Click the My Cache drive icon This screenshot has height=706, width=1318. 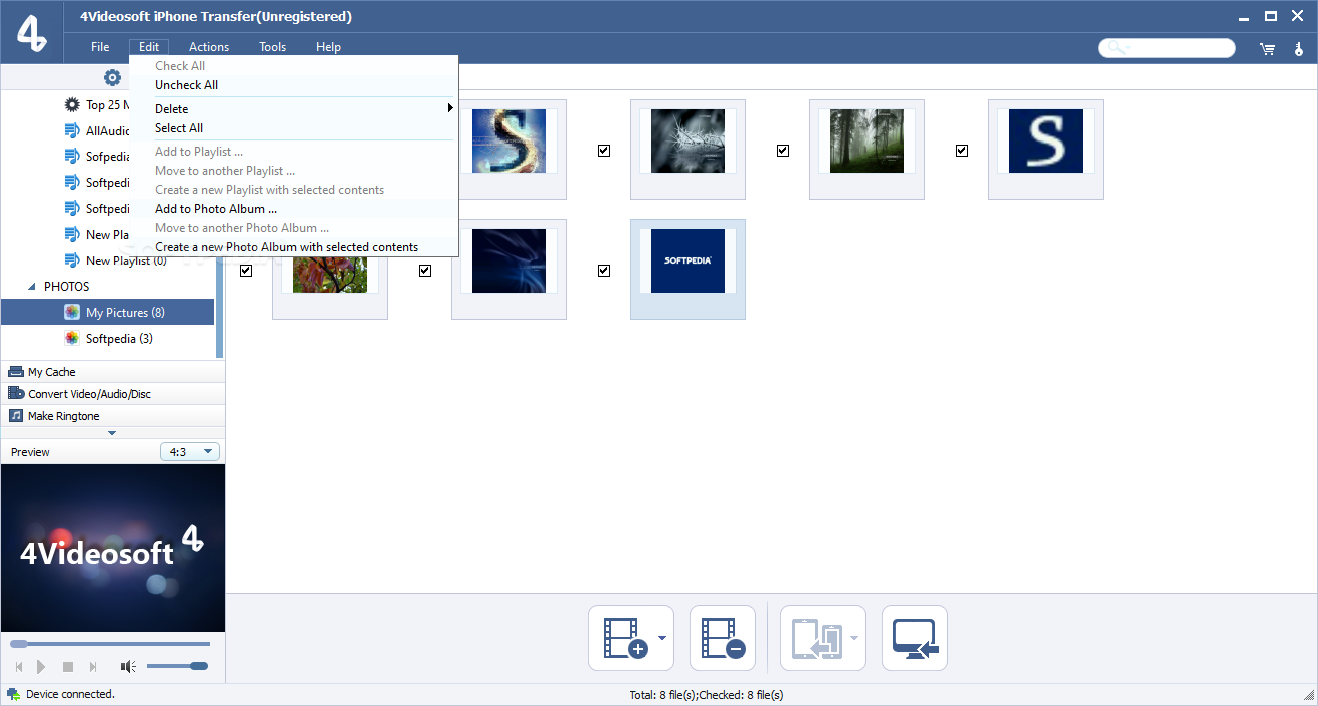16,372
